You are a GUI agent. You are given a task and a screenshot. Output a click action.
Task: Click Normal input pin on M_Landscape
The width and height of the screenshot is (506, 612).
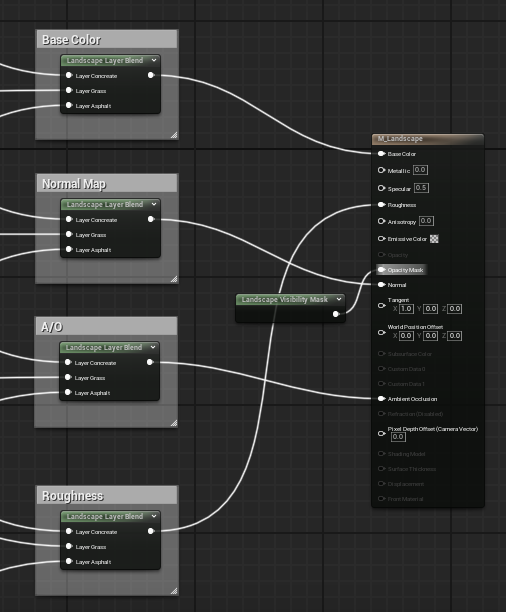(x=381, y=285)
